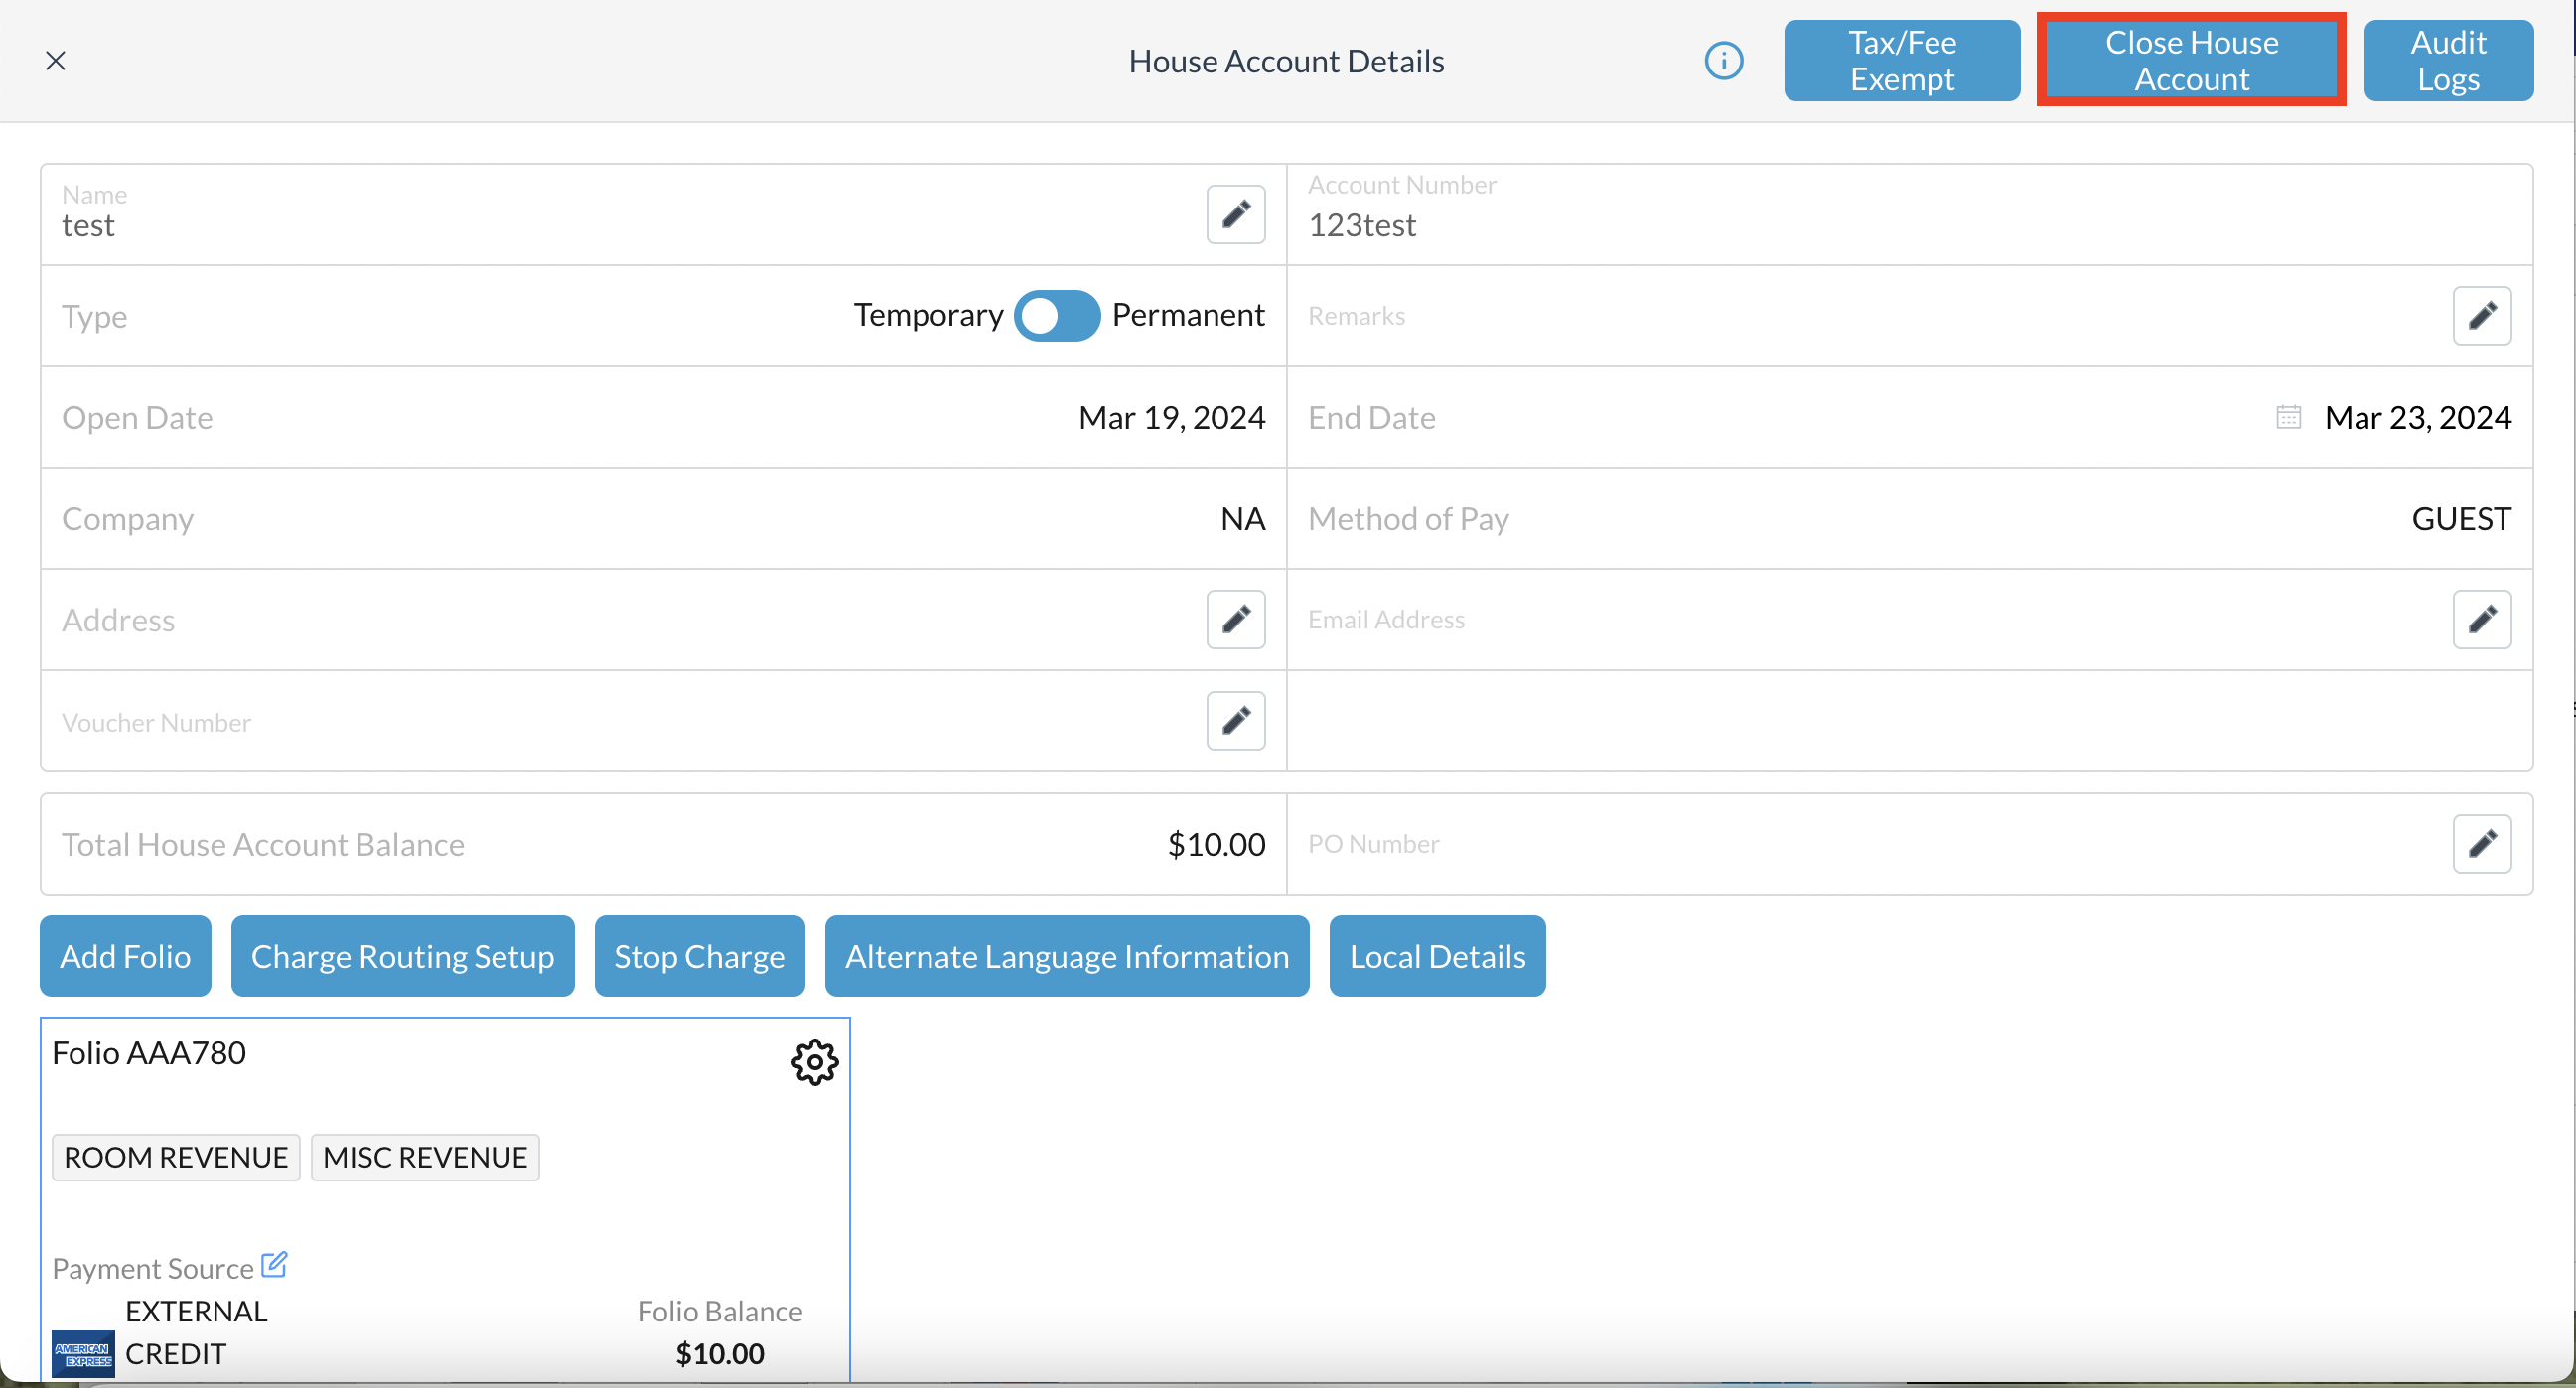View the Audit Logs
2576x1388 pixels.
click(2447, 61)
